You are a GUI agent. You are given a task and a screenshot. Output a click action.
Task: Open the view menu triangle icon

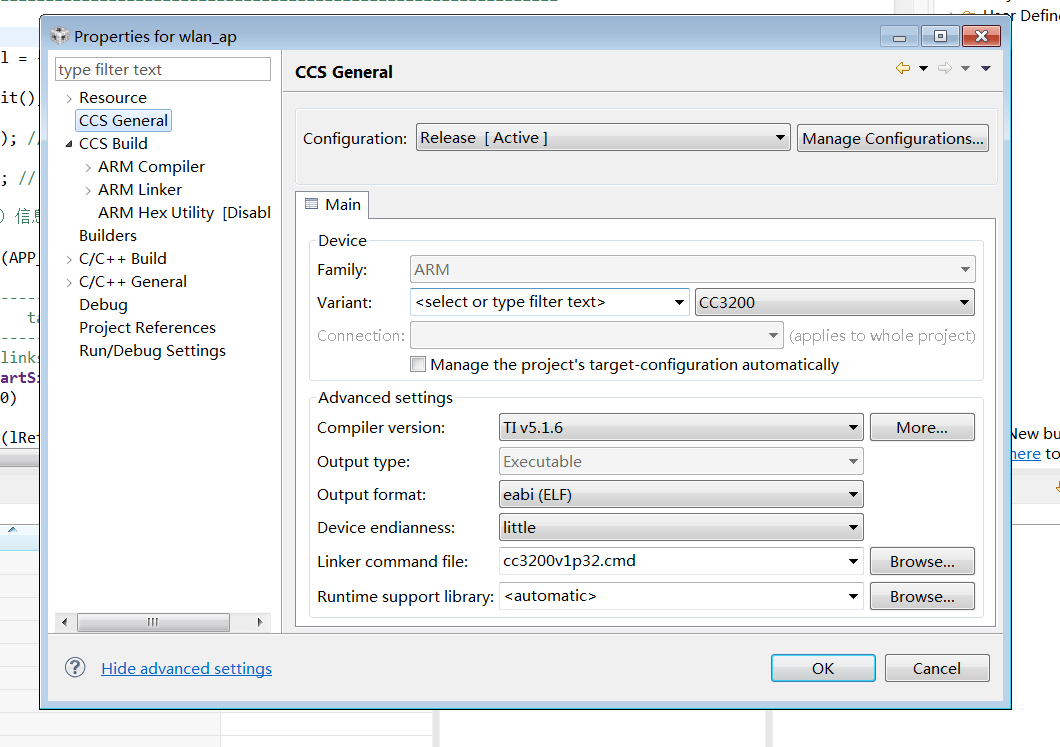pos(985,69)
